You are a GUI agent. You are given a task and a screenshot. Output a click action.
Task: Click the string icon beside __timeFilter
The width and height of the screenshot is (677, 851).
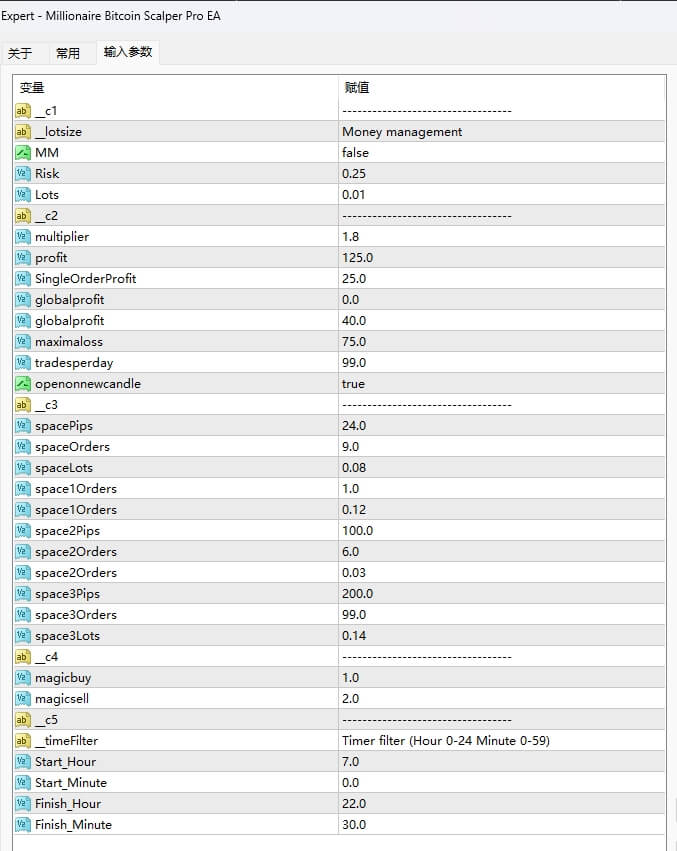(x=22, y=741)
